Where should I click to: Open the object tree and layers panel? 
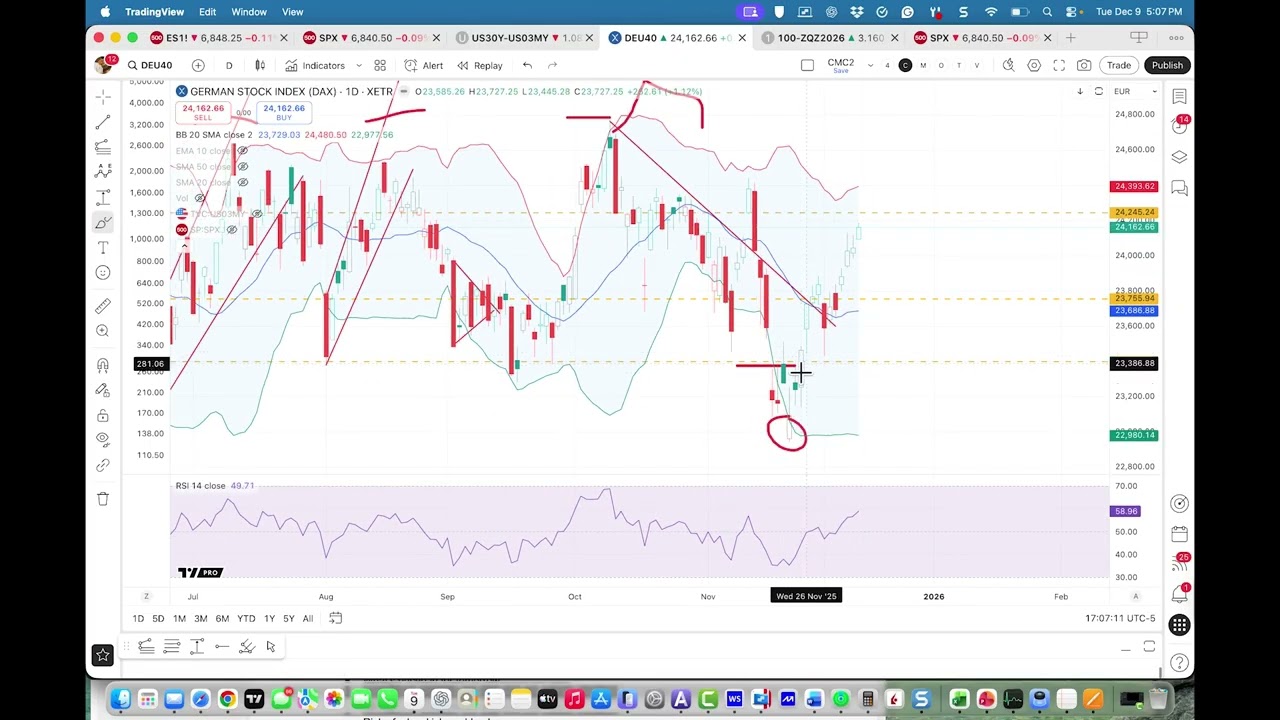coord(1180,157)
